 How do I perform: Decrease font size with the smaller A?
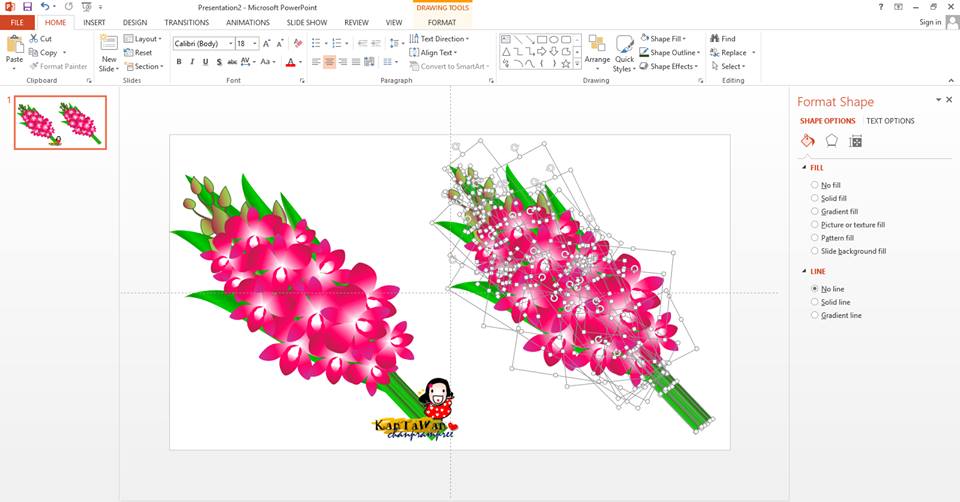280,43
